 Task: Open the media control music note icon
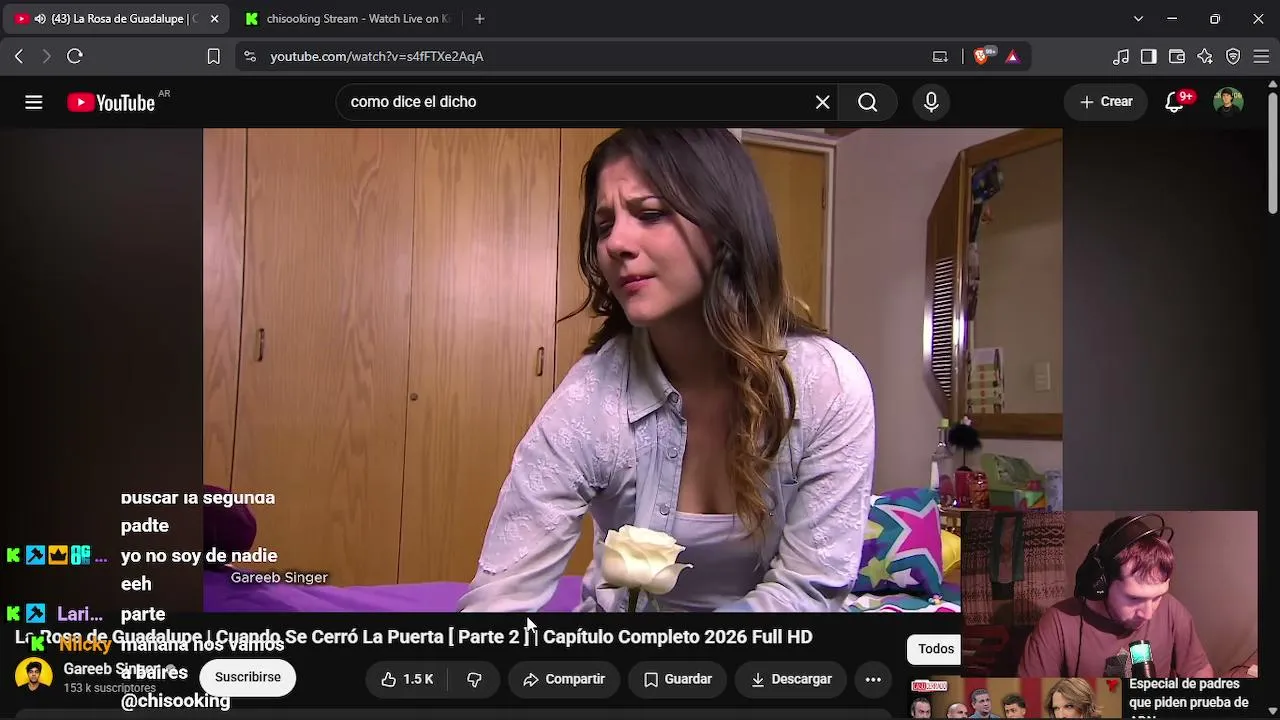[x=1121, y=56]
